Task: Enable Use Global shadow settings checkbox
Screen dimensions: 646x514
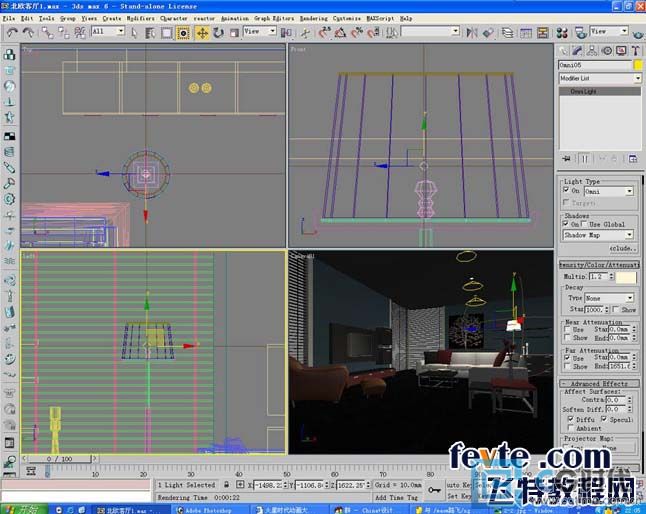Action: click(584, 224)
